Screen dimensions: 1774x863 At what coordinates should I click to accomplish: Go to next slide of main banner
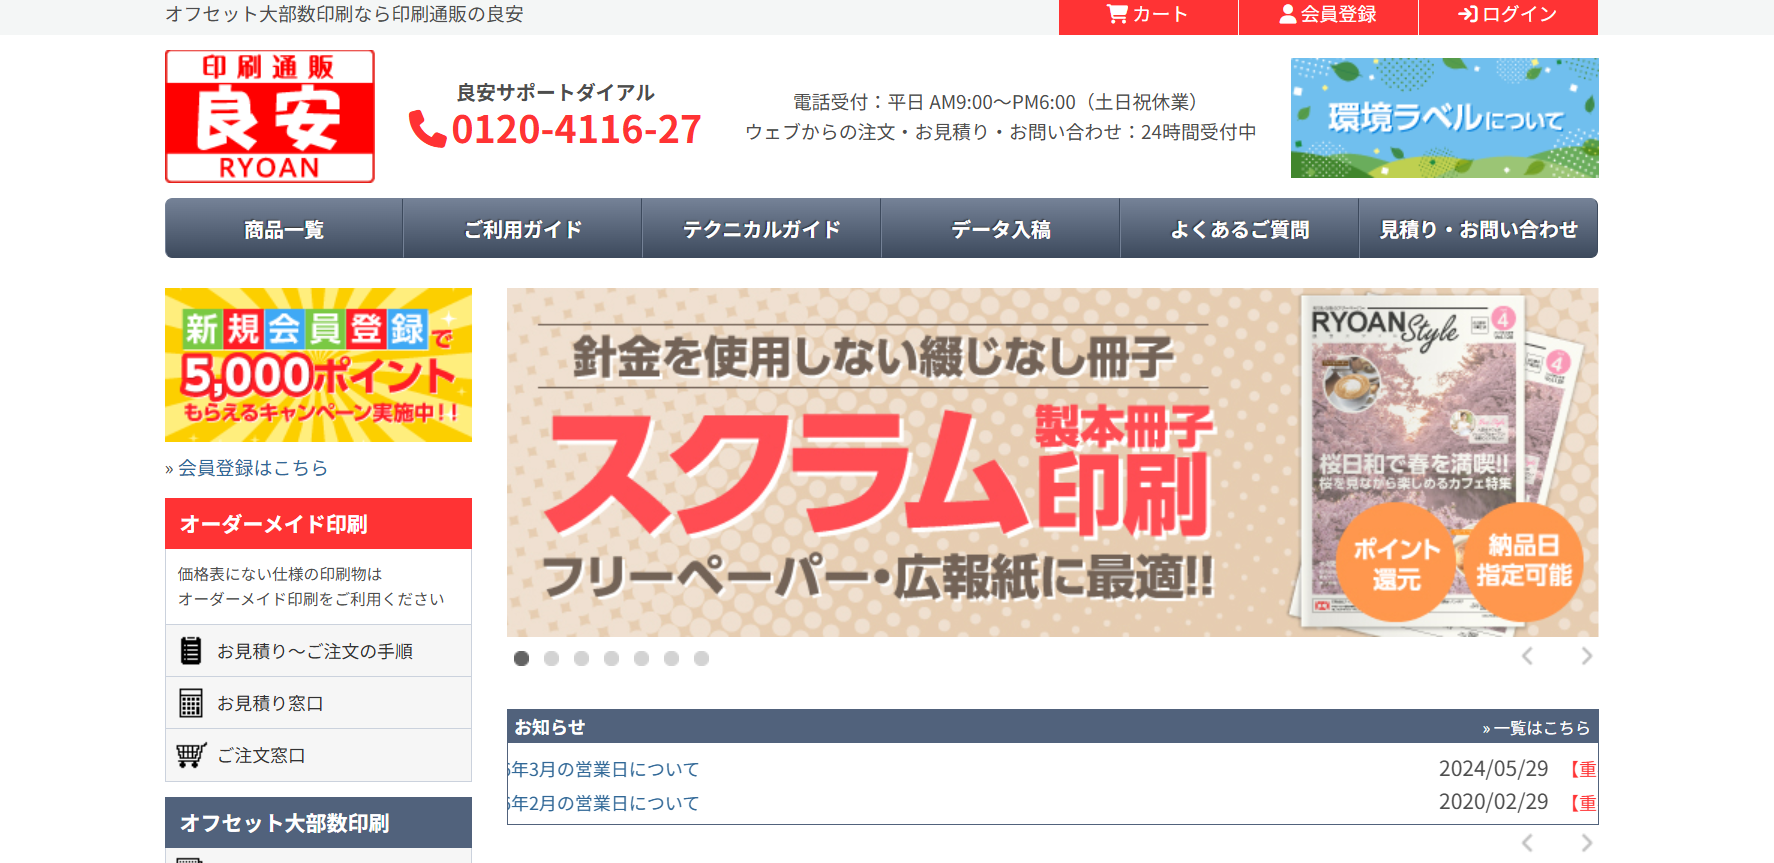tap(1587, 656)
